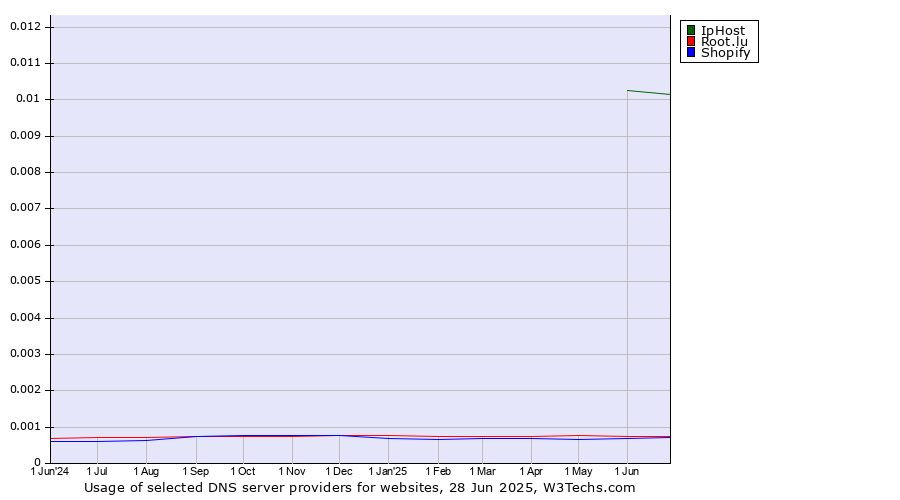
Task: Click the 0.011 y-axis label
Action: click(x=25, y=63)
